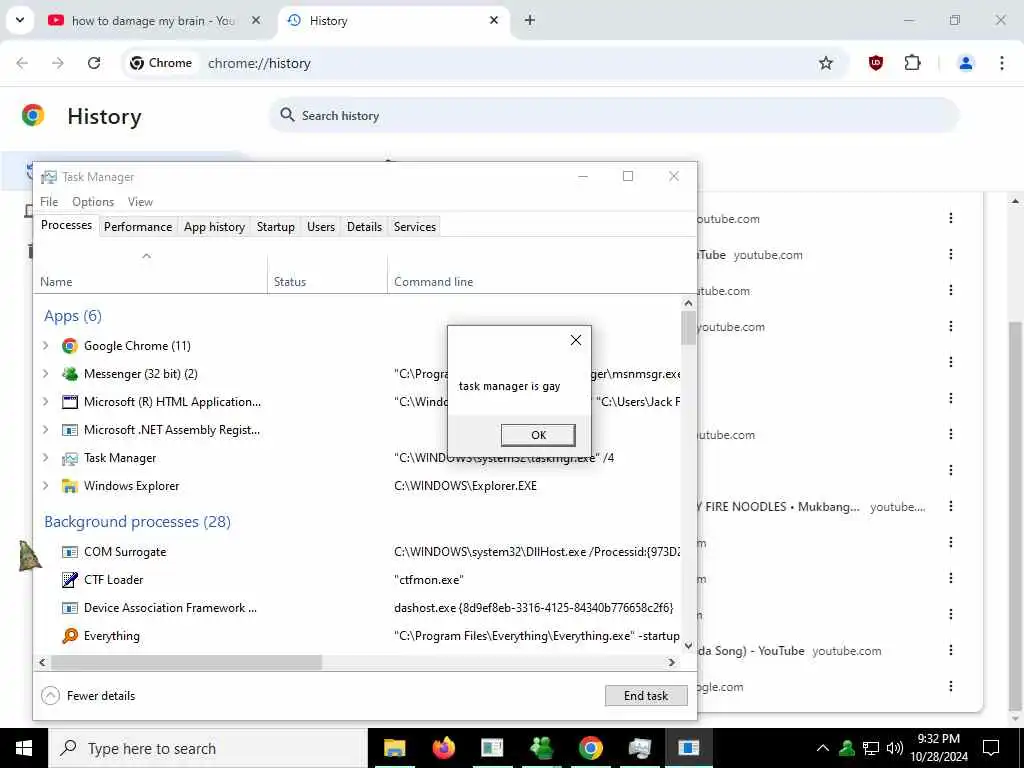Screen dimensions: 1024x768
Task: Switch to 'how to damage my brain' tab
Action: pos(154,21)
